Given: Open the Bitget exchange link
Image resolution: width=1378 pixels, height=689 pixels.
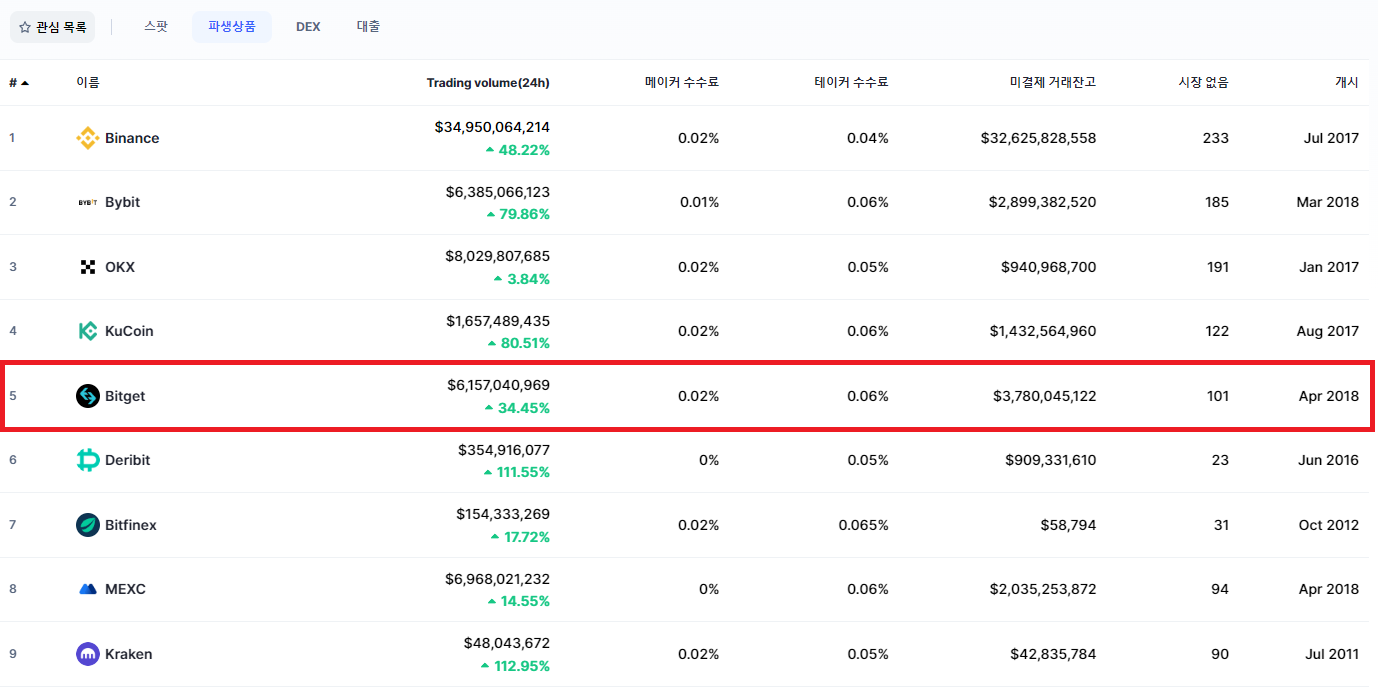Looking at the screenshot, I should click(125, 396).
